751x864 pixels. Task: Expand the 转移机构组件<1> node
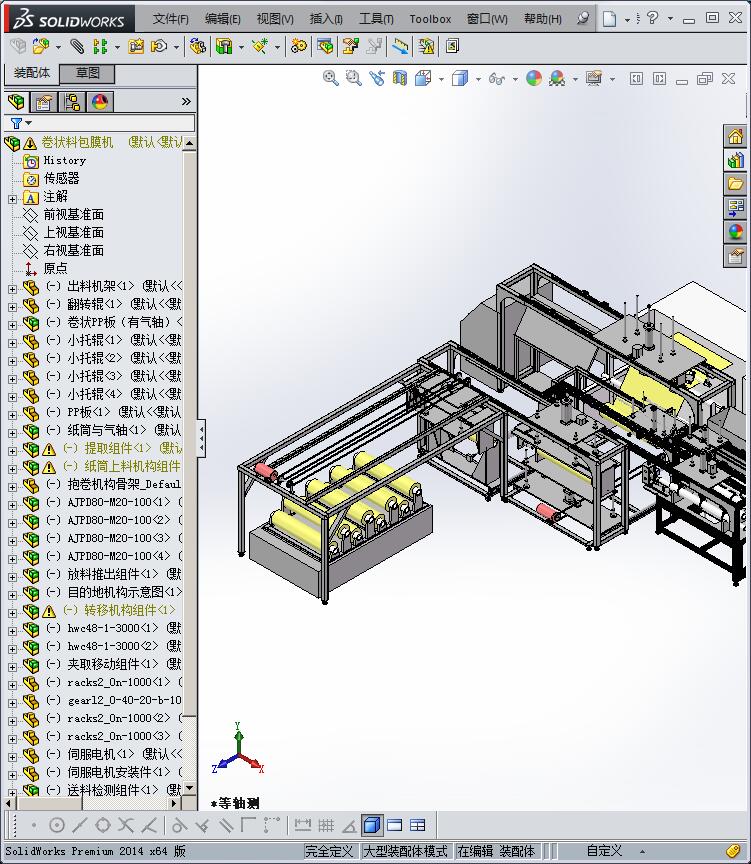point(13,613)
